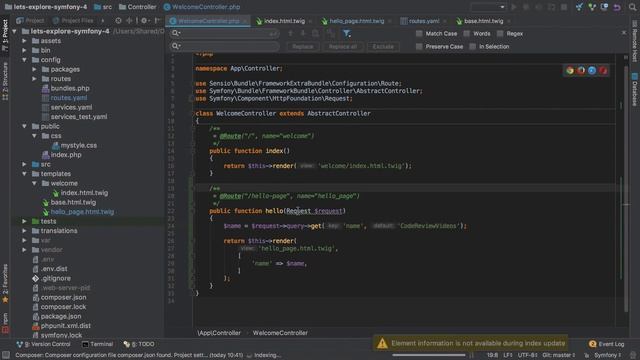Open run configuration dropdown in toolbar
The height and width of the screenshot is (360, 640).
point(488,7)
